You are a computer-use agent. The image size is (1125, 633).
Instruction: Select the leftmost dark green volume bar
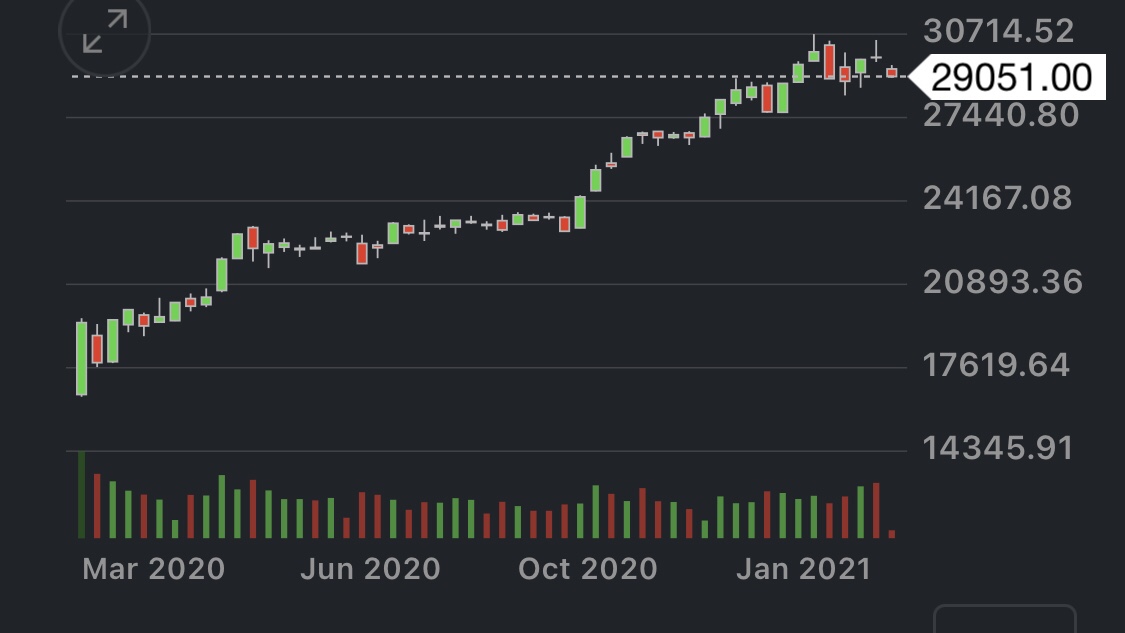point(81,495)
